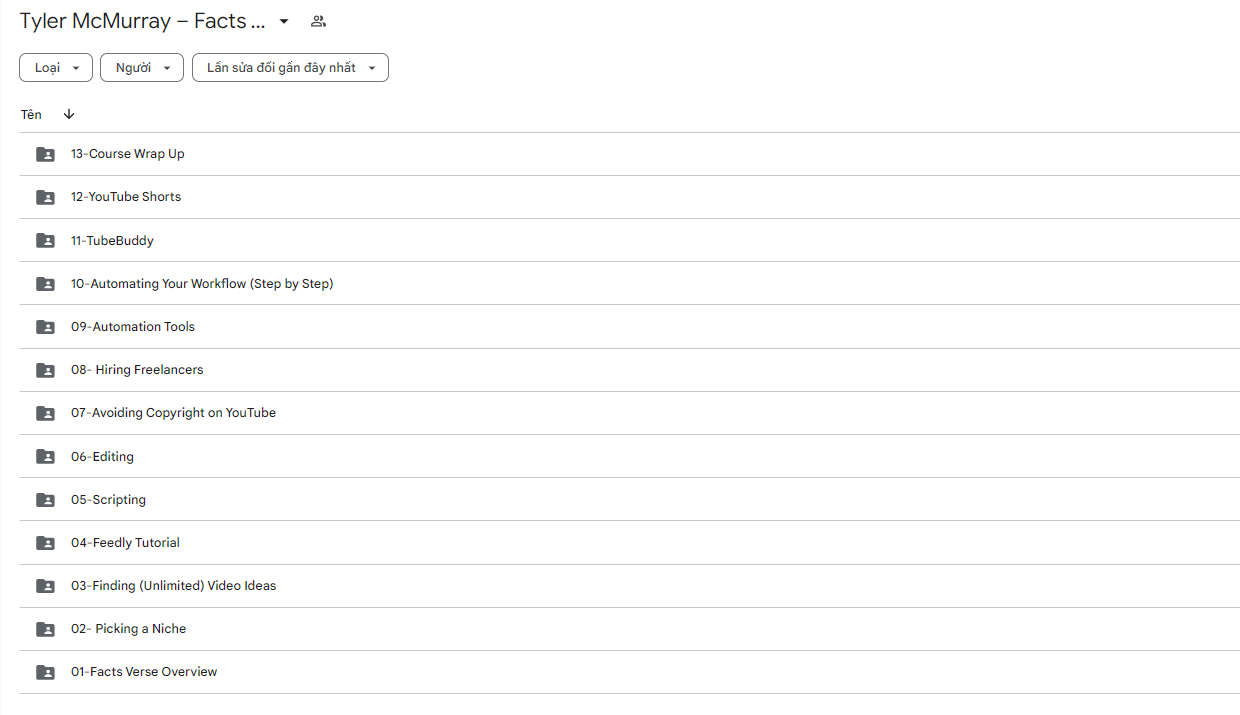The image size is (1240, 715).
Task: Click the shared folder icon beside 11-TubeBuddy
Action: [x=45, y=241]
